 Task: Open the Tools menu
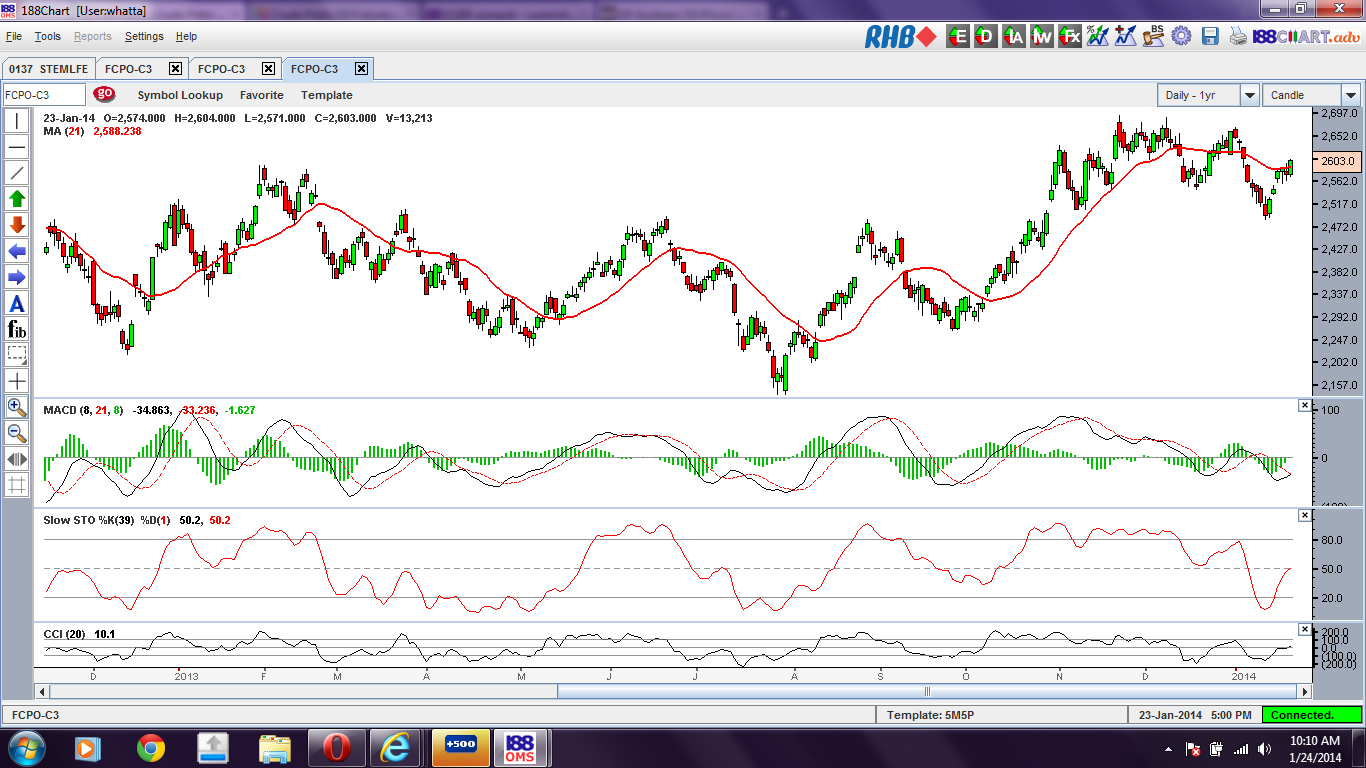click(x=47, y=36)
